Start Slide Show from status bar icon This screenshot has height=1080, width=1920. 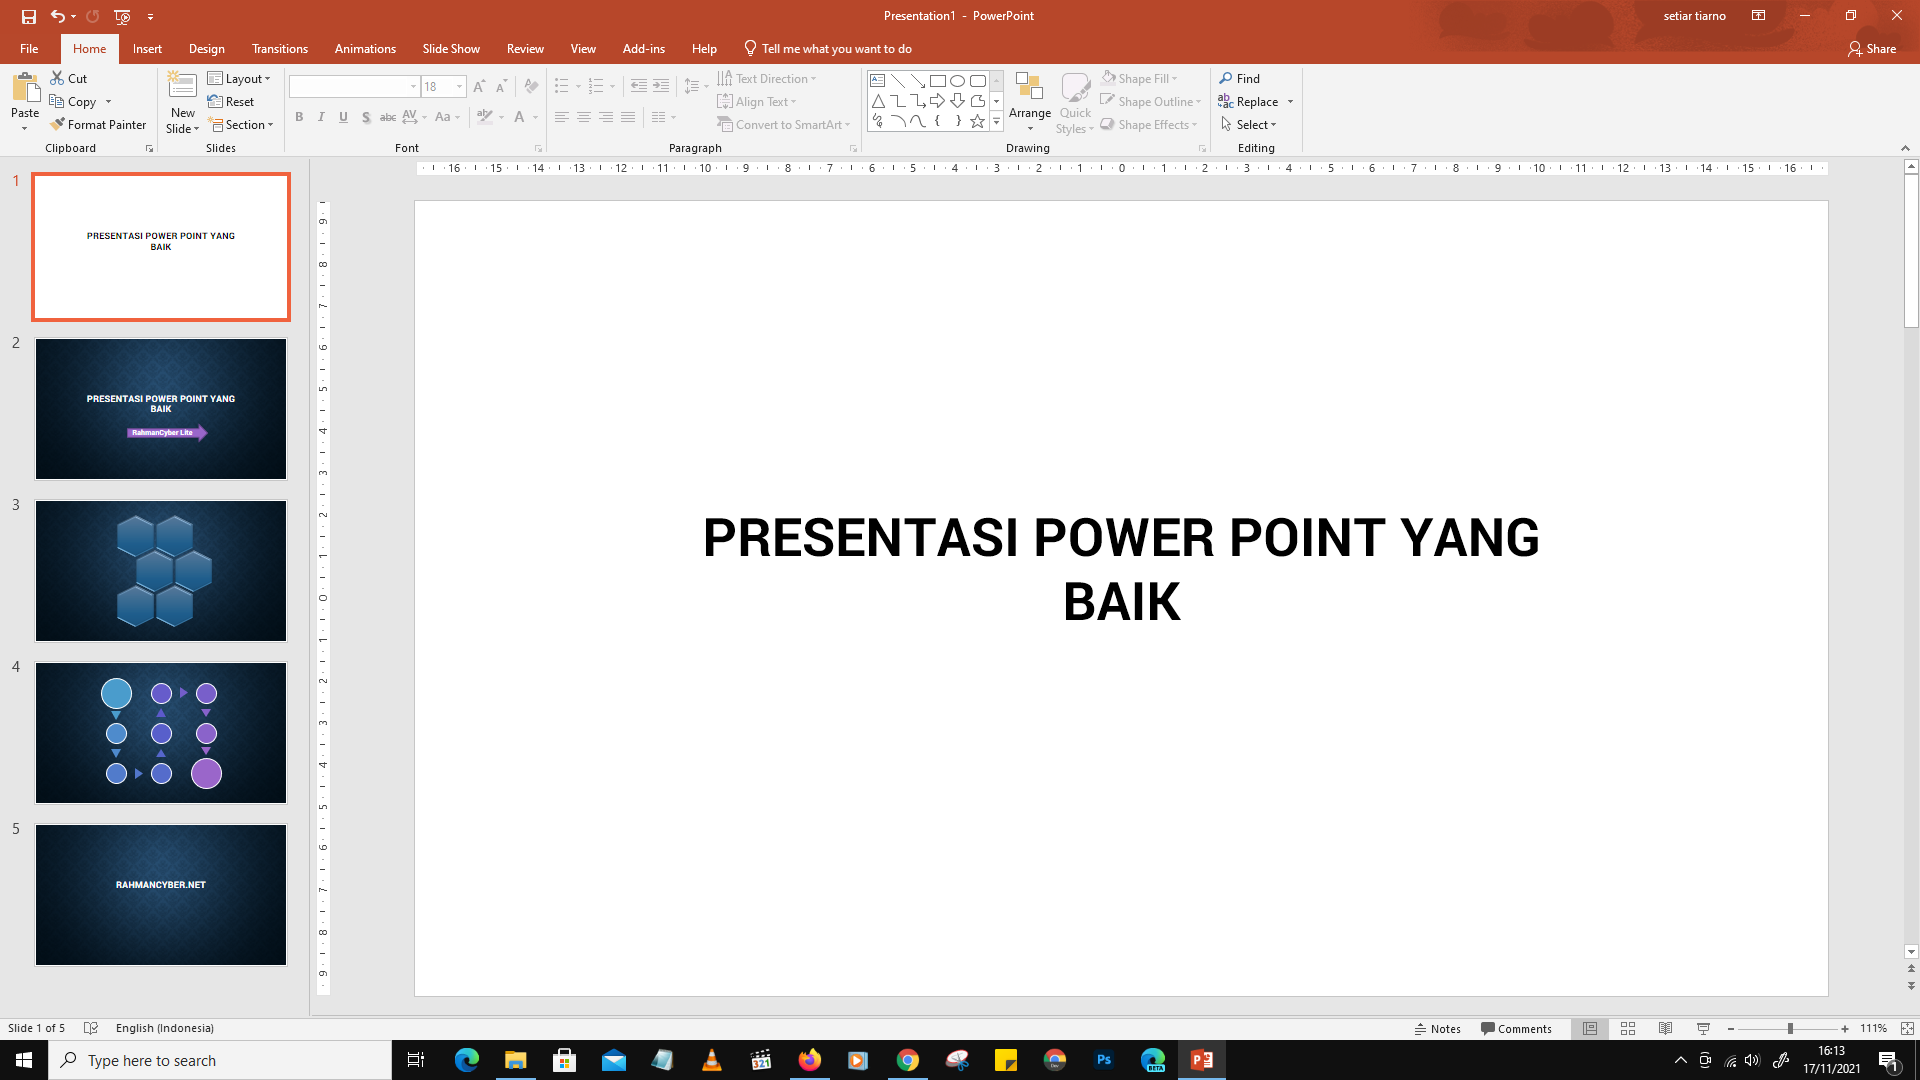click(1704, 1028)
